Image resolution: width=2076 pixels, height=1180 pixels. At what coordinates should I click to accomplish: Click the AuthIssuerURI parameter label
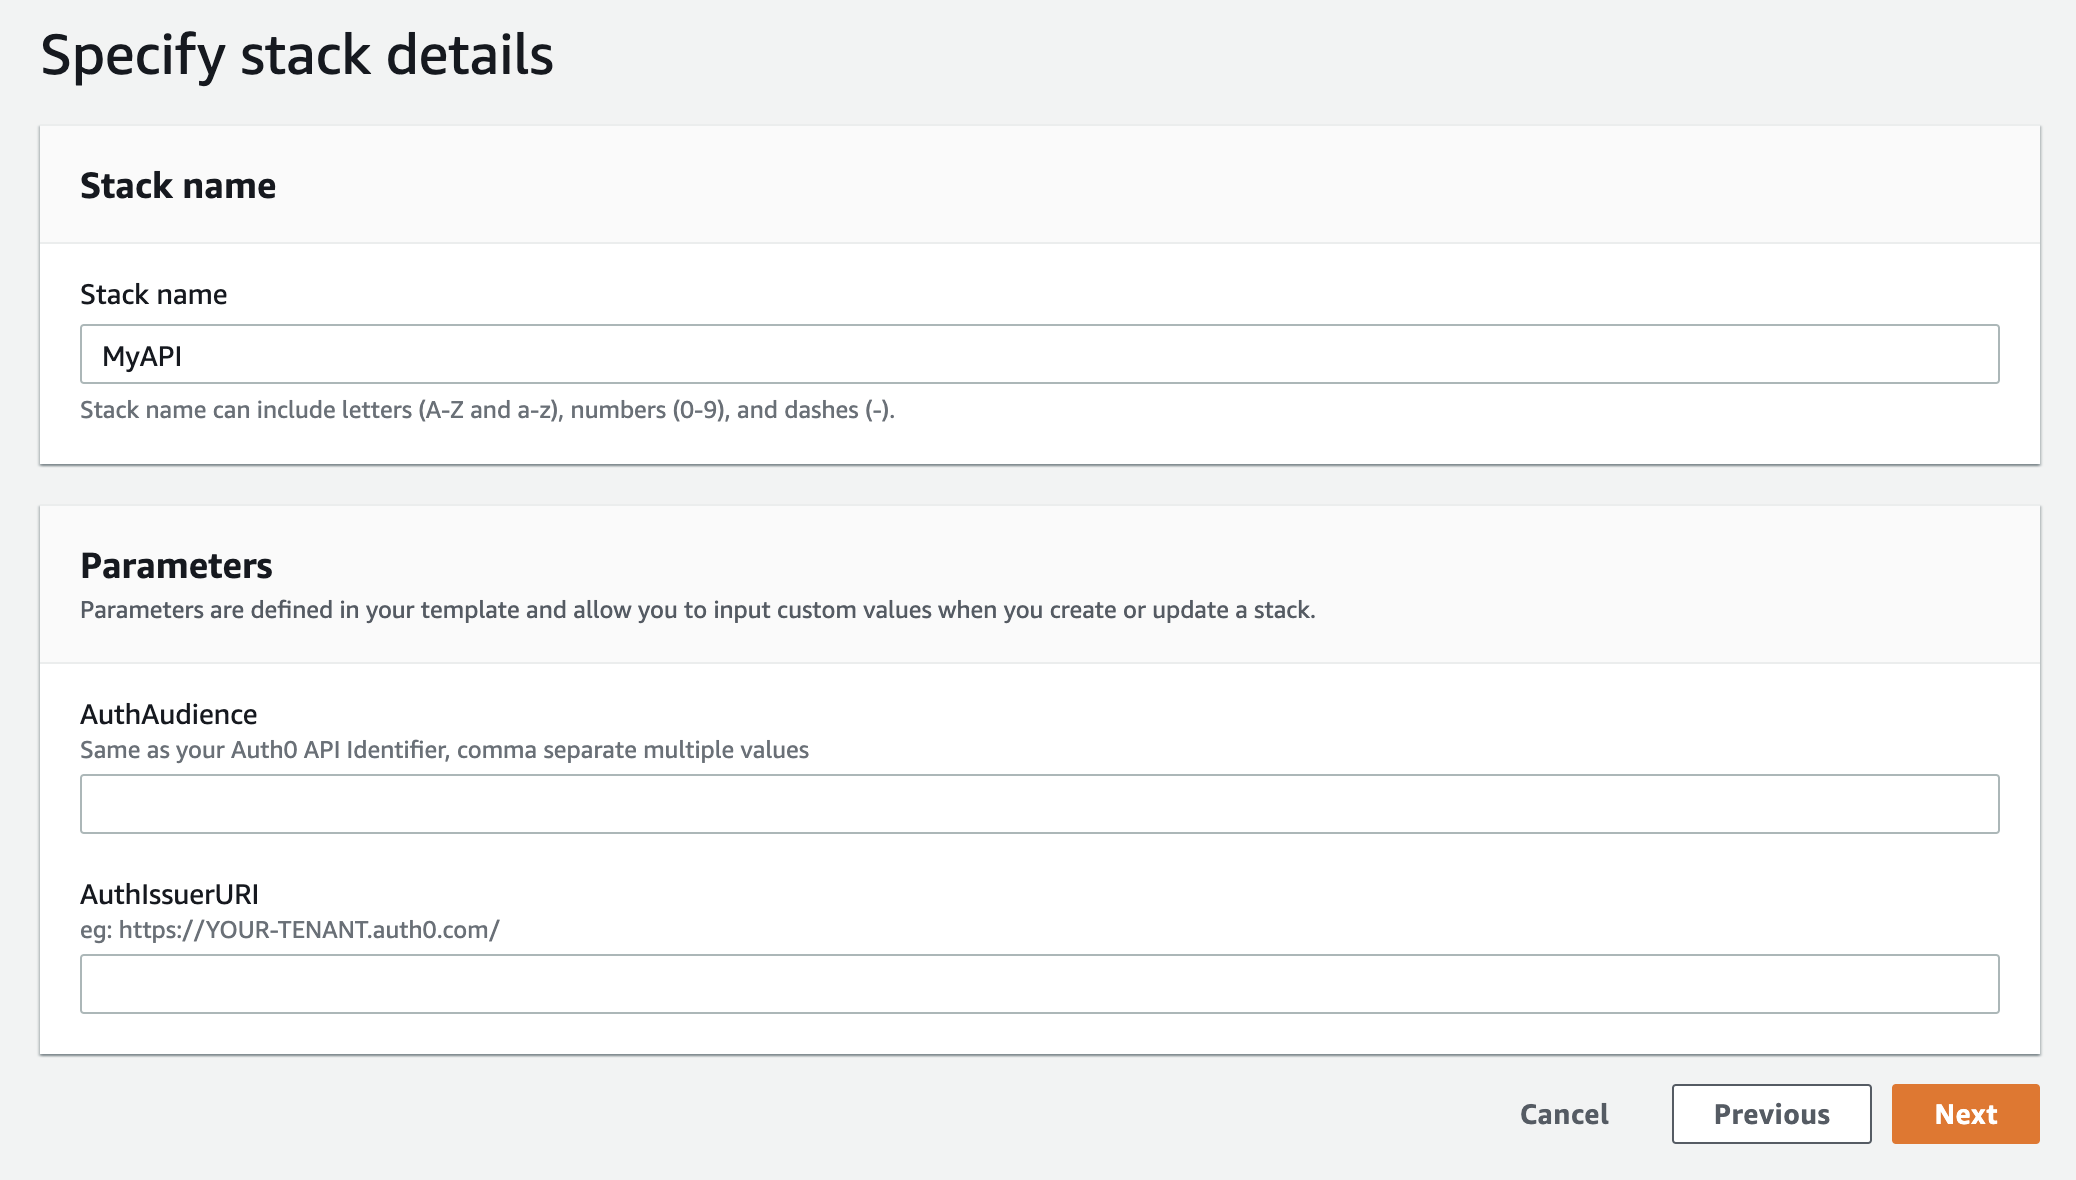tap(169, 894)
